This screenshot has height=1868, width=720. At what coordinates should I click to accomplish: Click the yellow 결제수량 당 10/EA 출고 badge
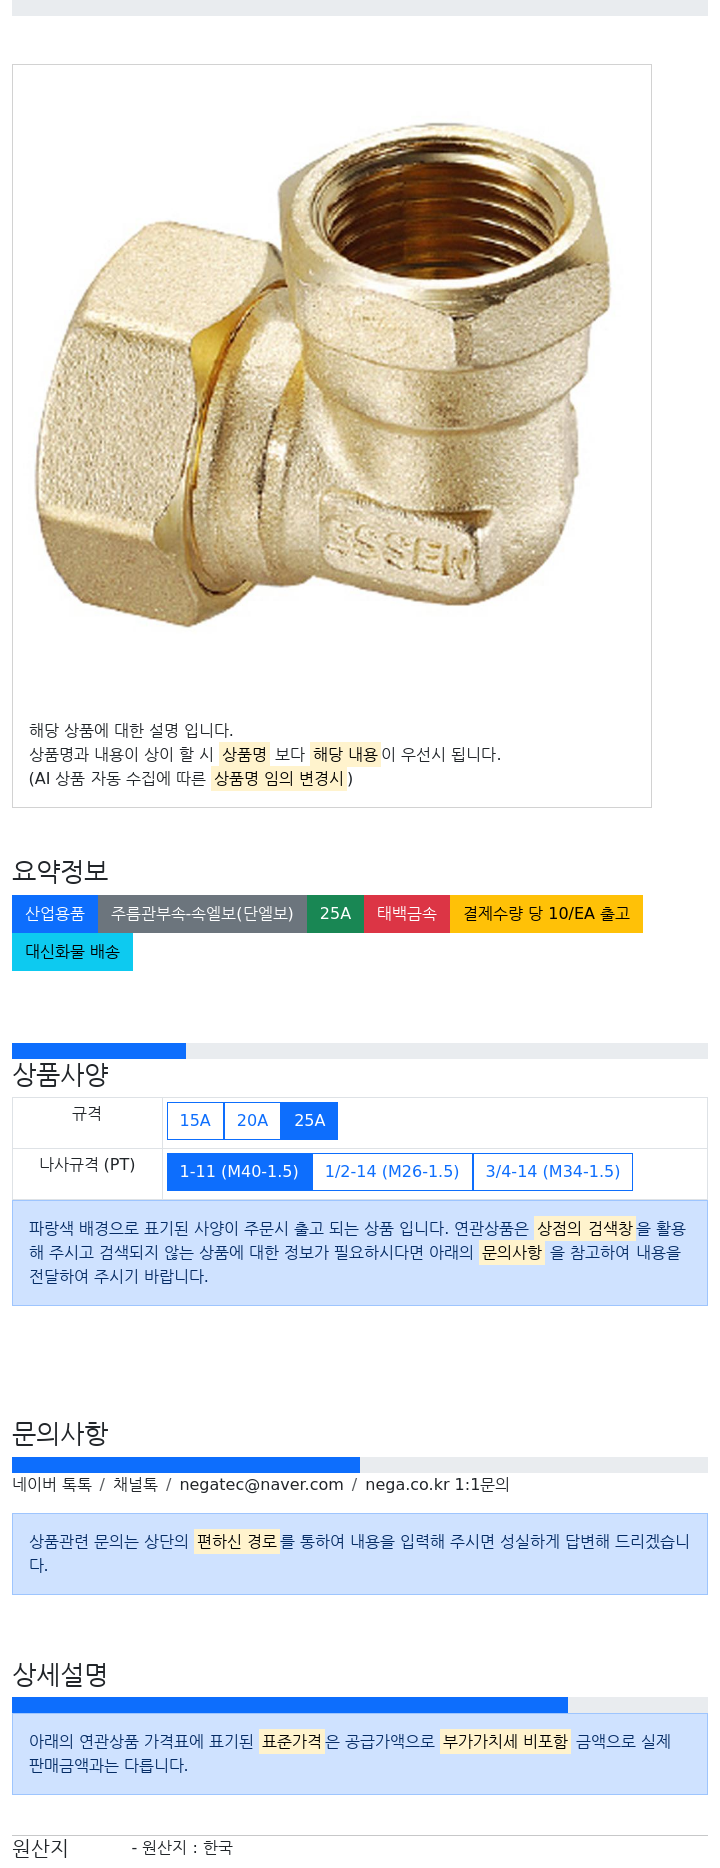546,914
